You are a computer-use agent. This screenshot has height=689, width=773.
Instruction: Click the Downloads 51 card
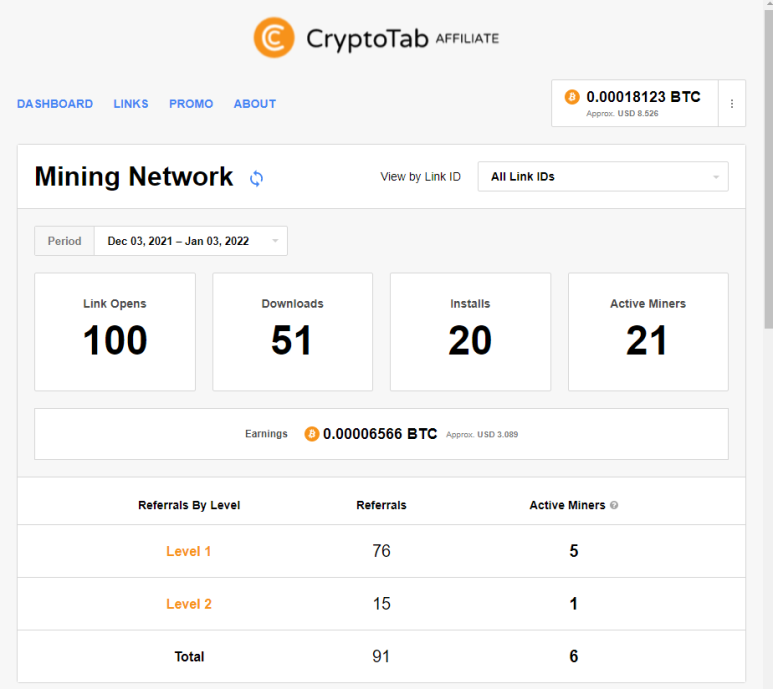pos(292,332)
